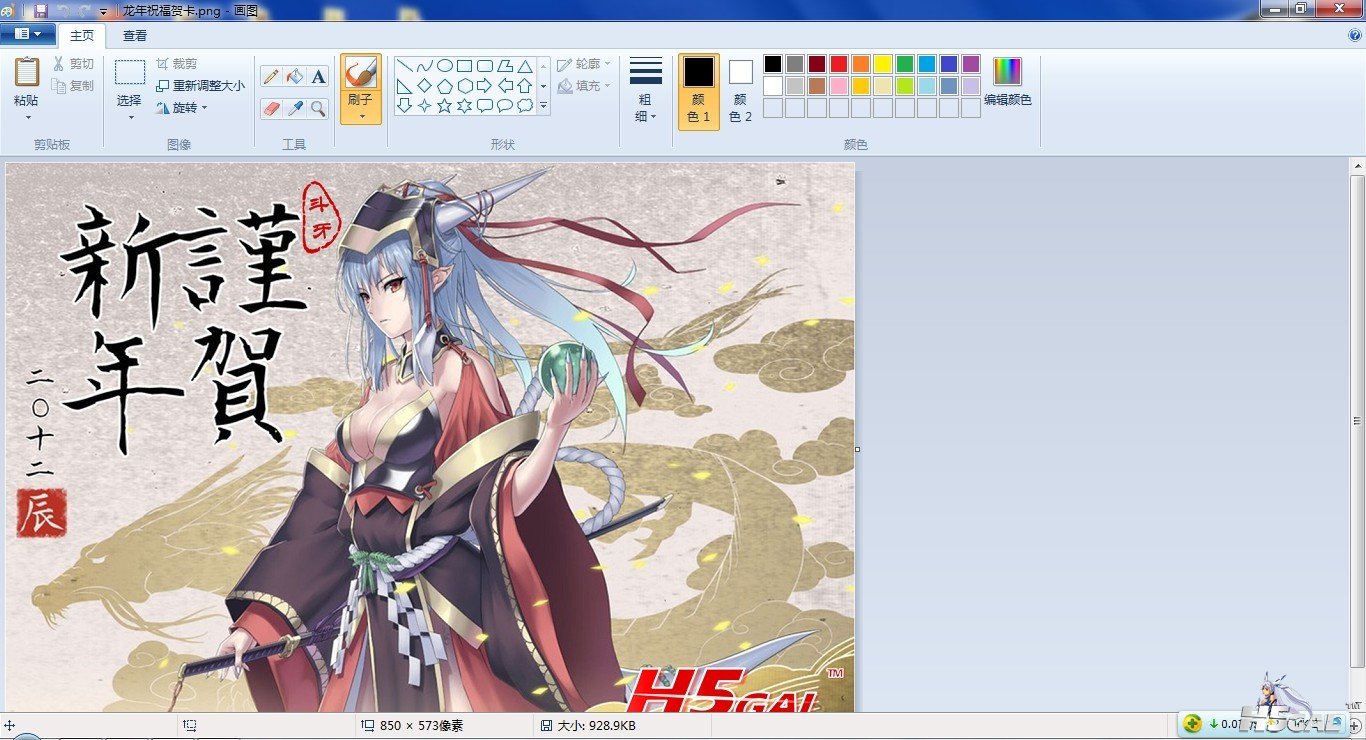
Task: Click 编辑颜色 edit colors button
Action: click(x=1007, y=82)
